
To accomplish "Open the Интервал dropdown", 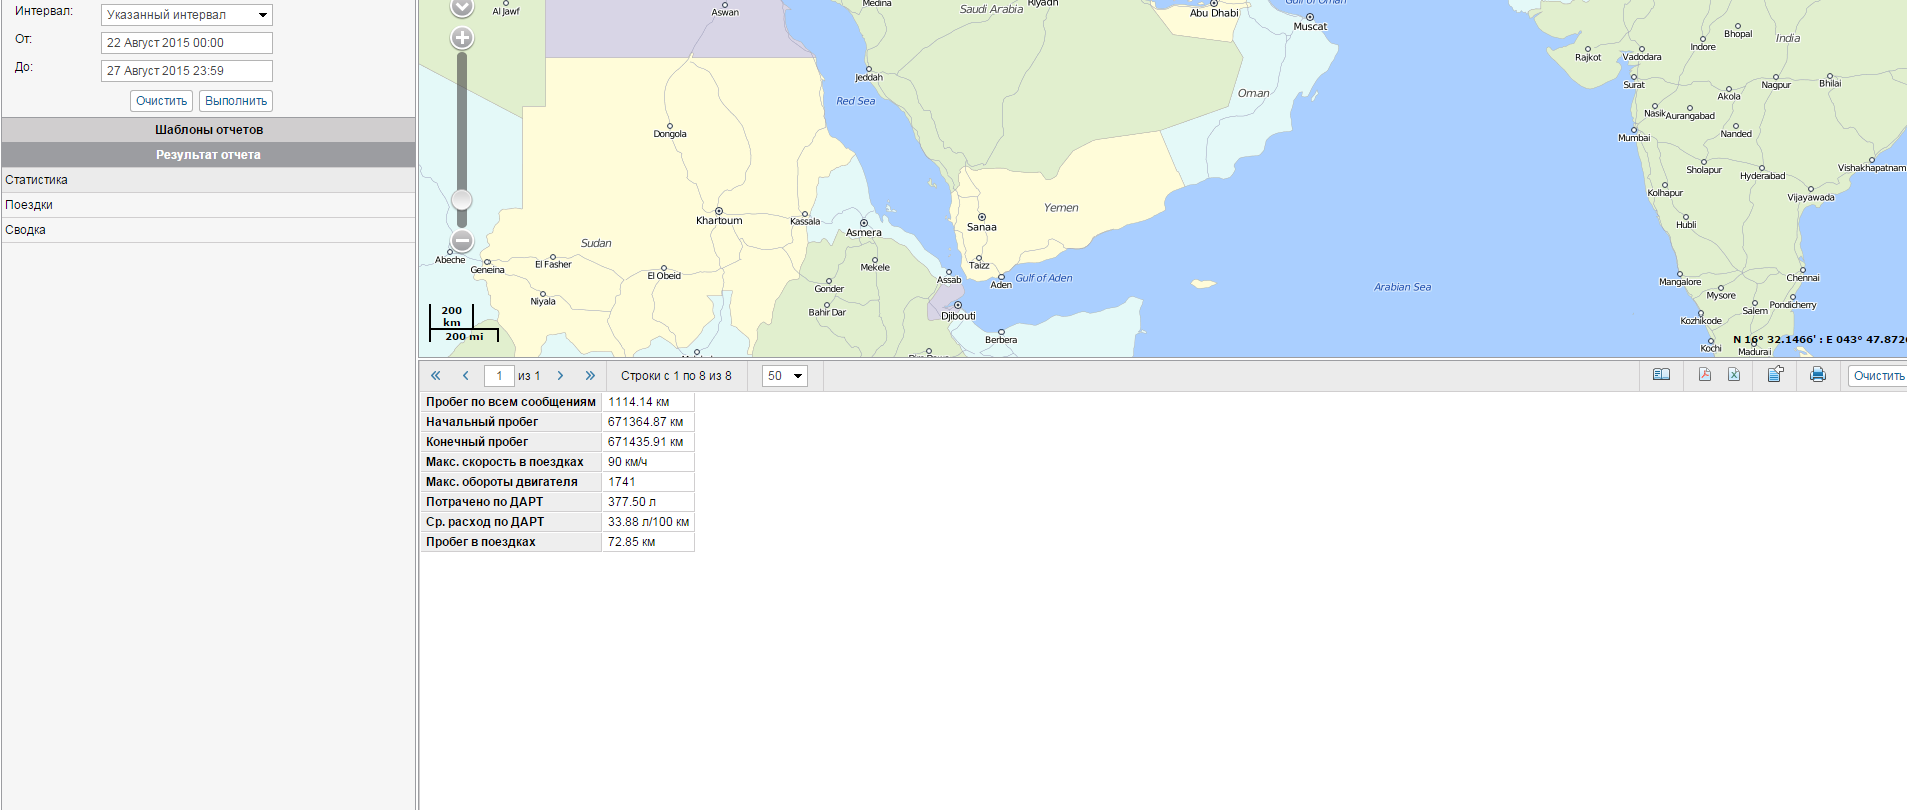I will tap(187, 15).
